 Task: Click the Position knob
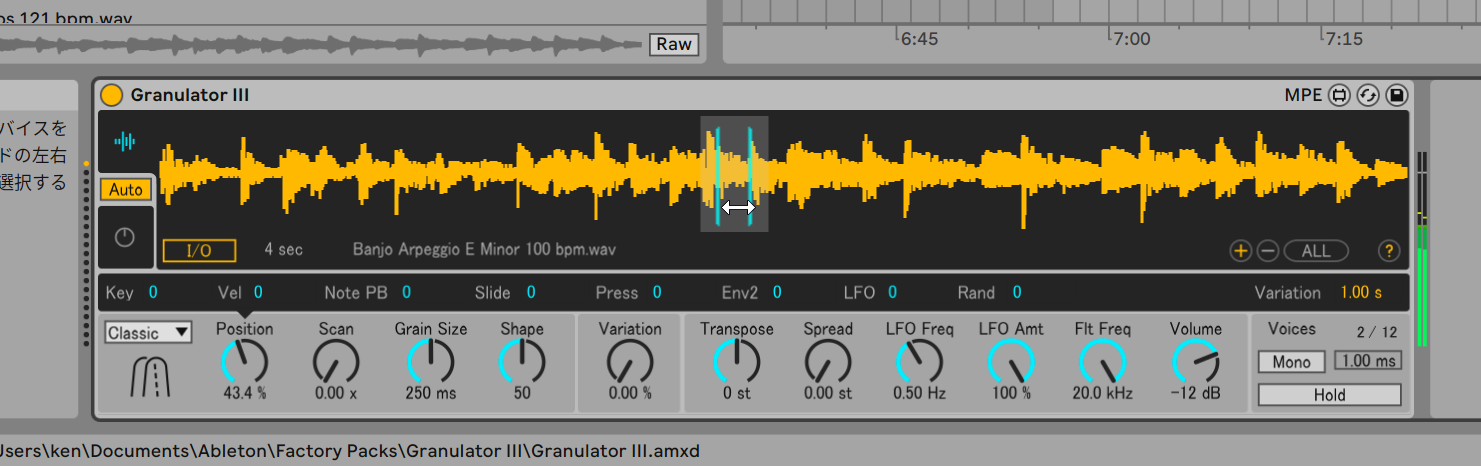[244, 361]
